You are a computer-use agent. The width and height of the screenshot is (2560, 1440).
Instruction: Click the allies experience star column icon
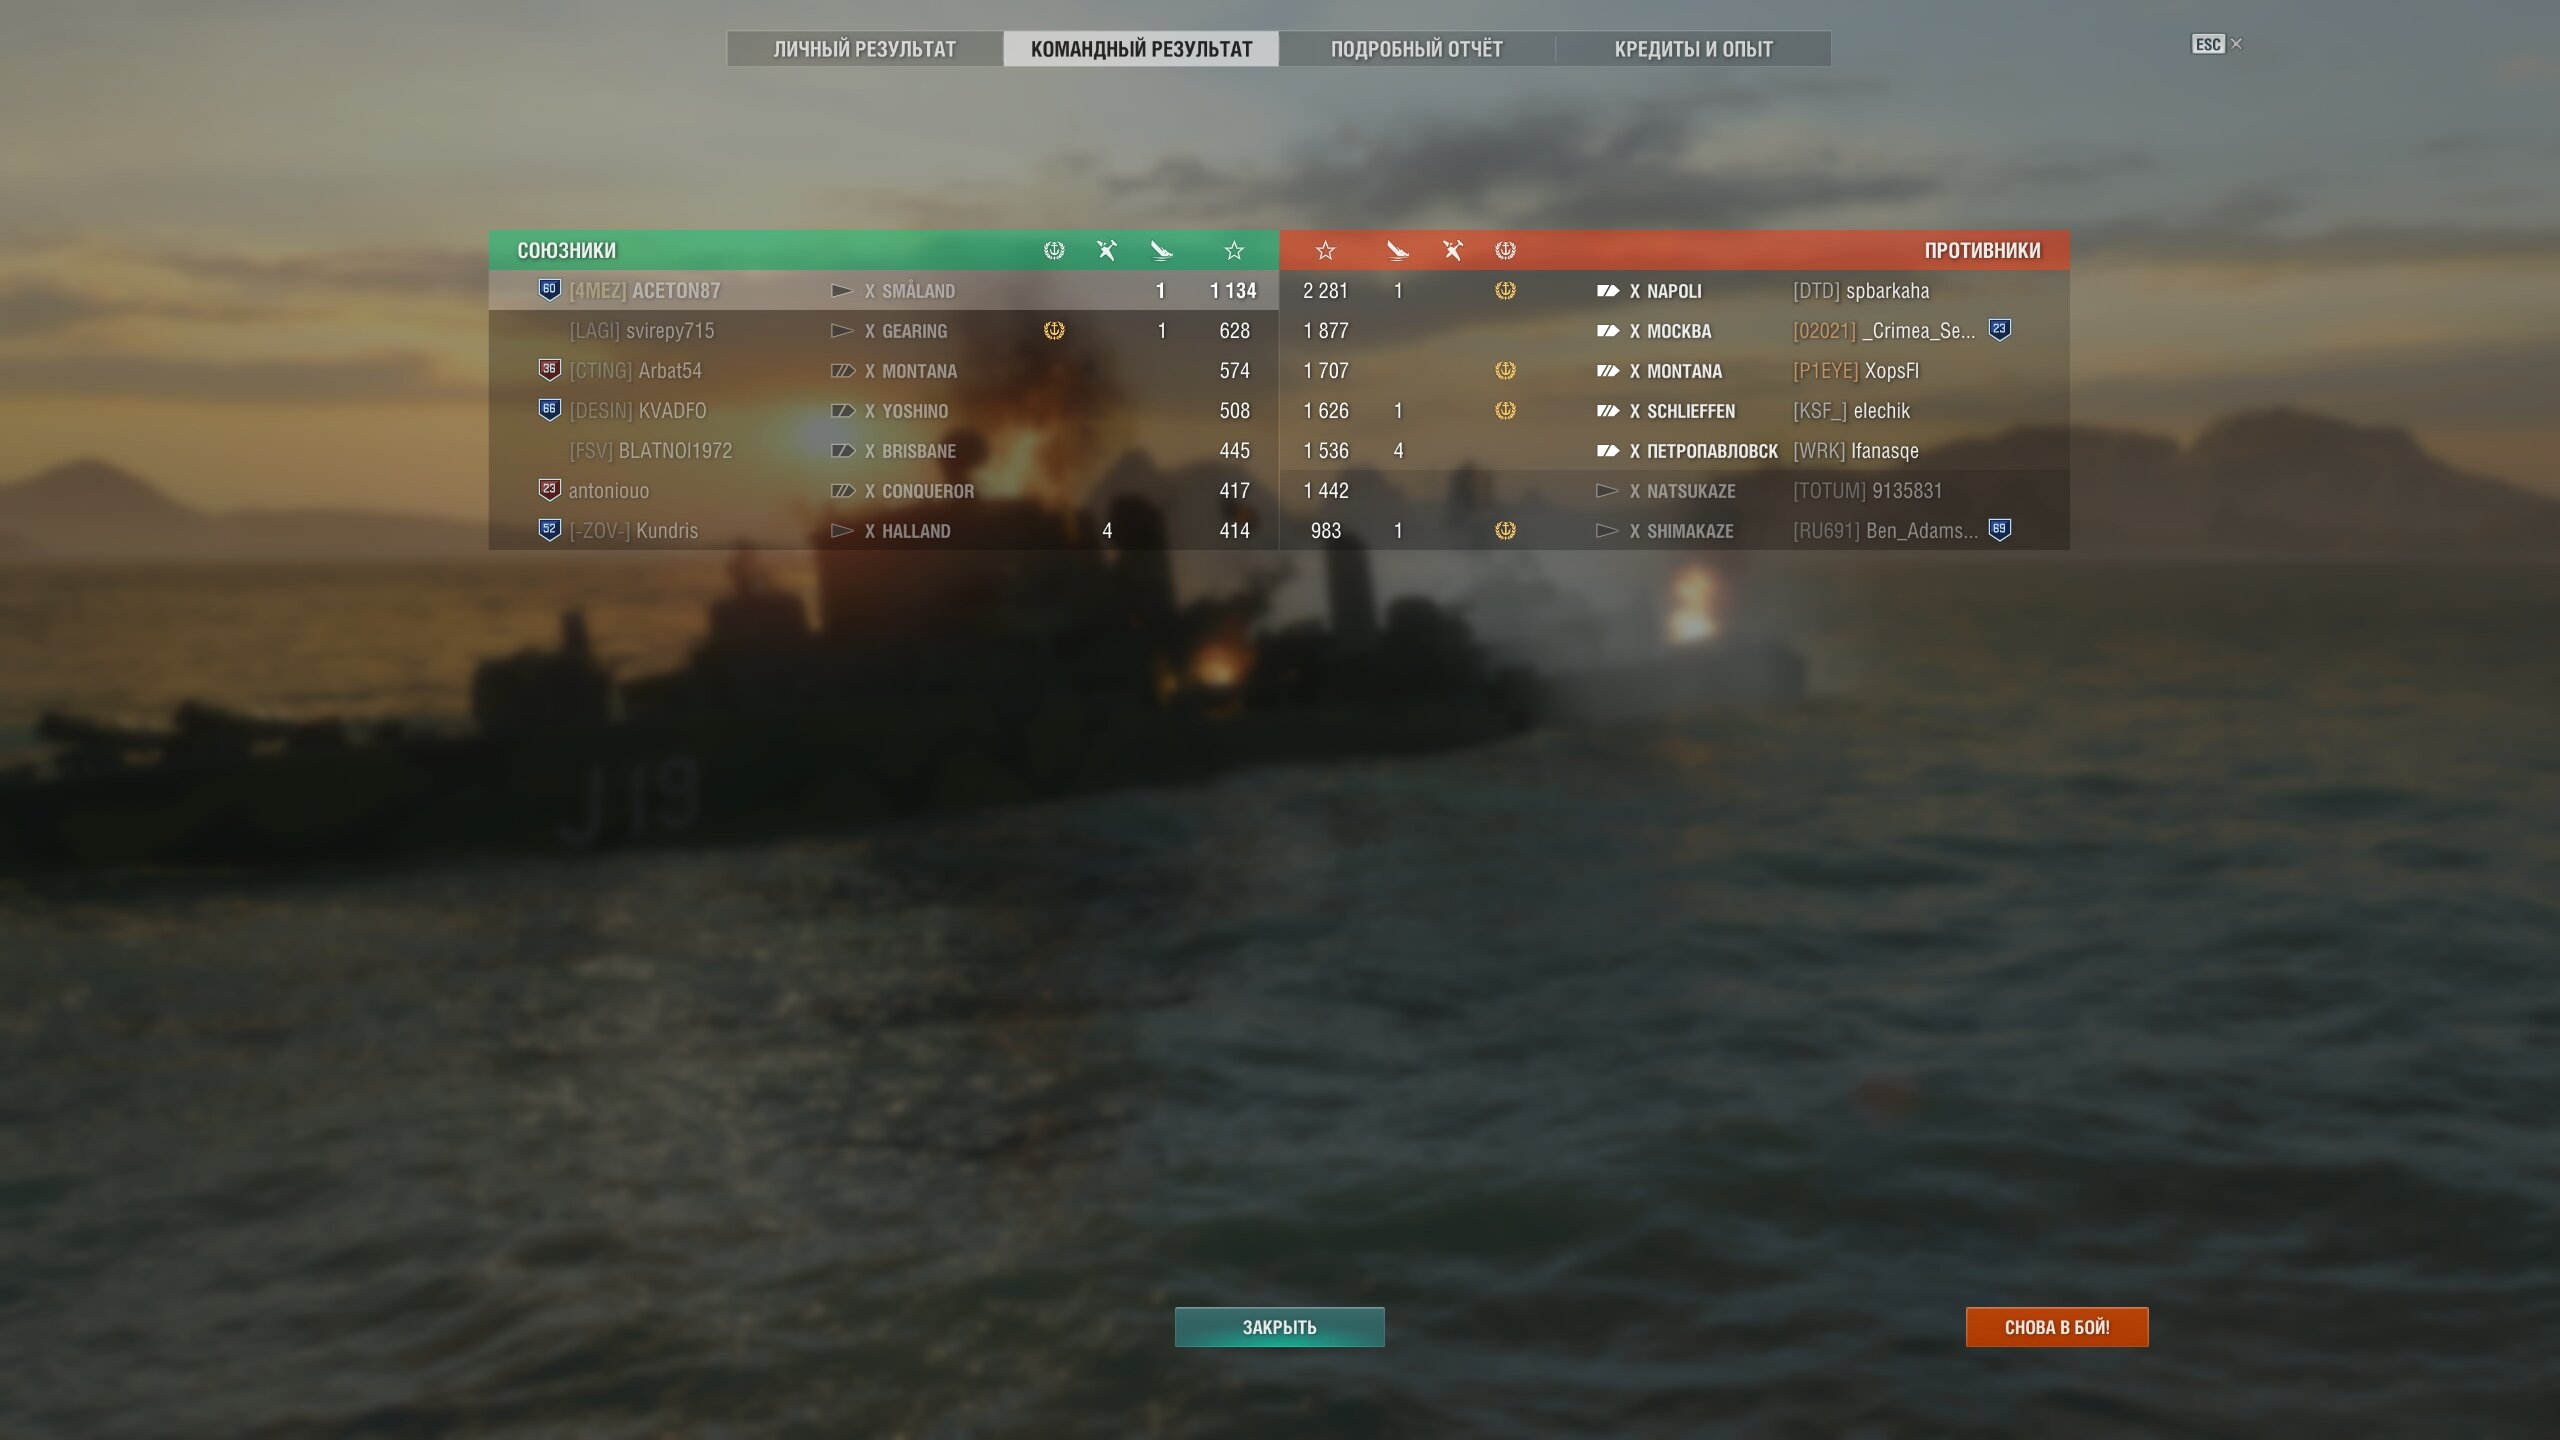click(1234, 250)
